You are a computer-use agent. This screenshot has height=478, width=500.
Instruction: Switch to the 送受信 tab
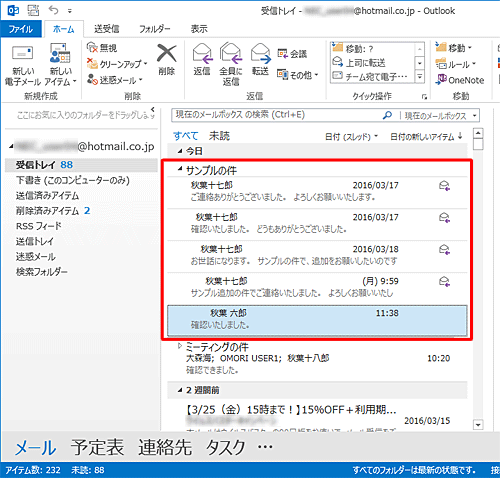(106, 29)
